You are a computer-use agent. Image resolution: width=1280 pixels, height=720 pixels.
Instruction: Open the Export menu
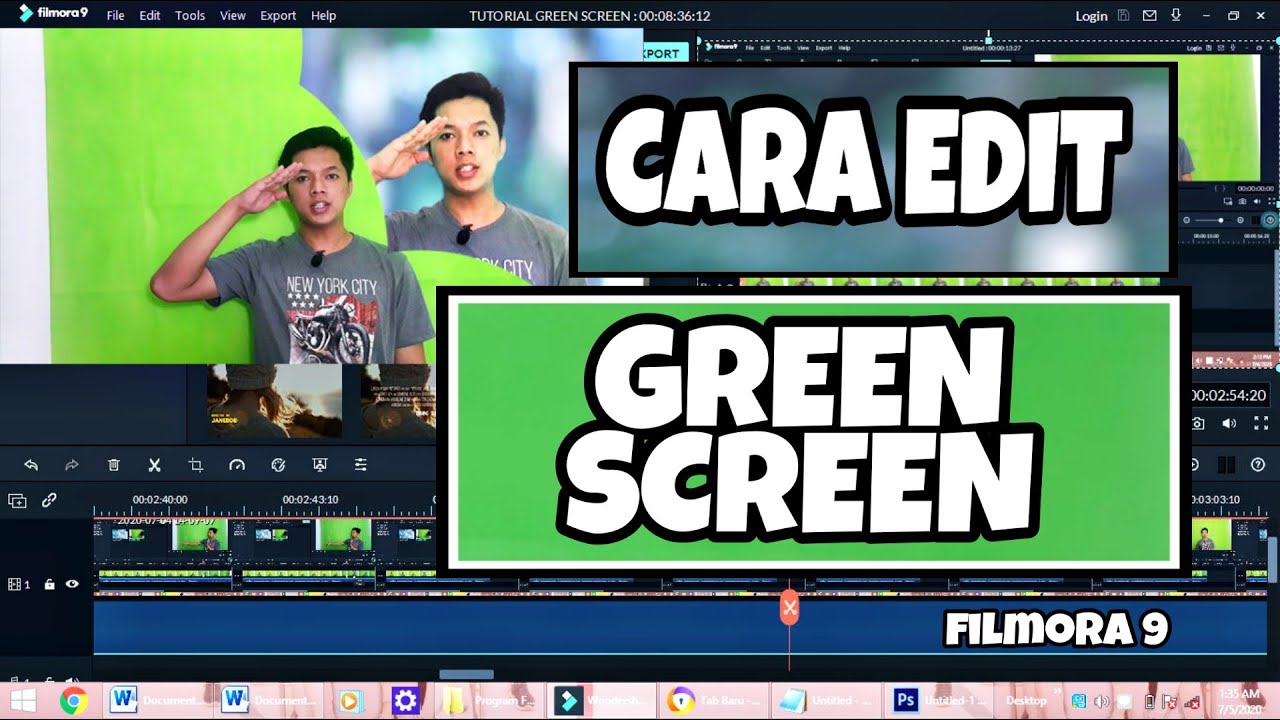click(x=278, y=16)
